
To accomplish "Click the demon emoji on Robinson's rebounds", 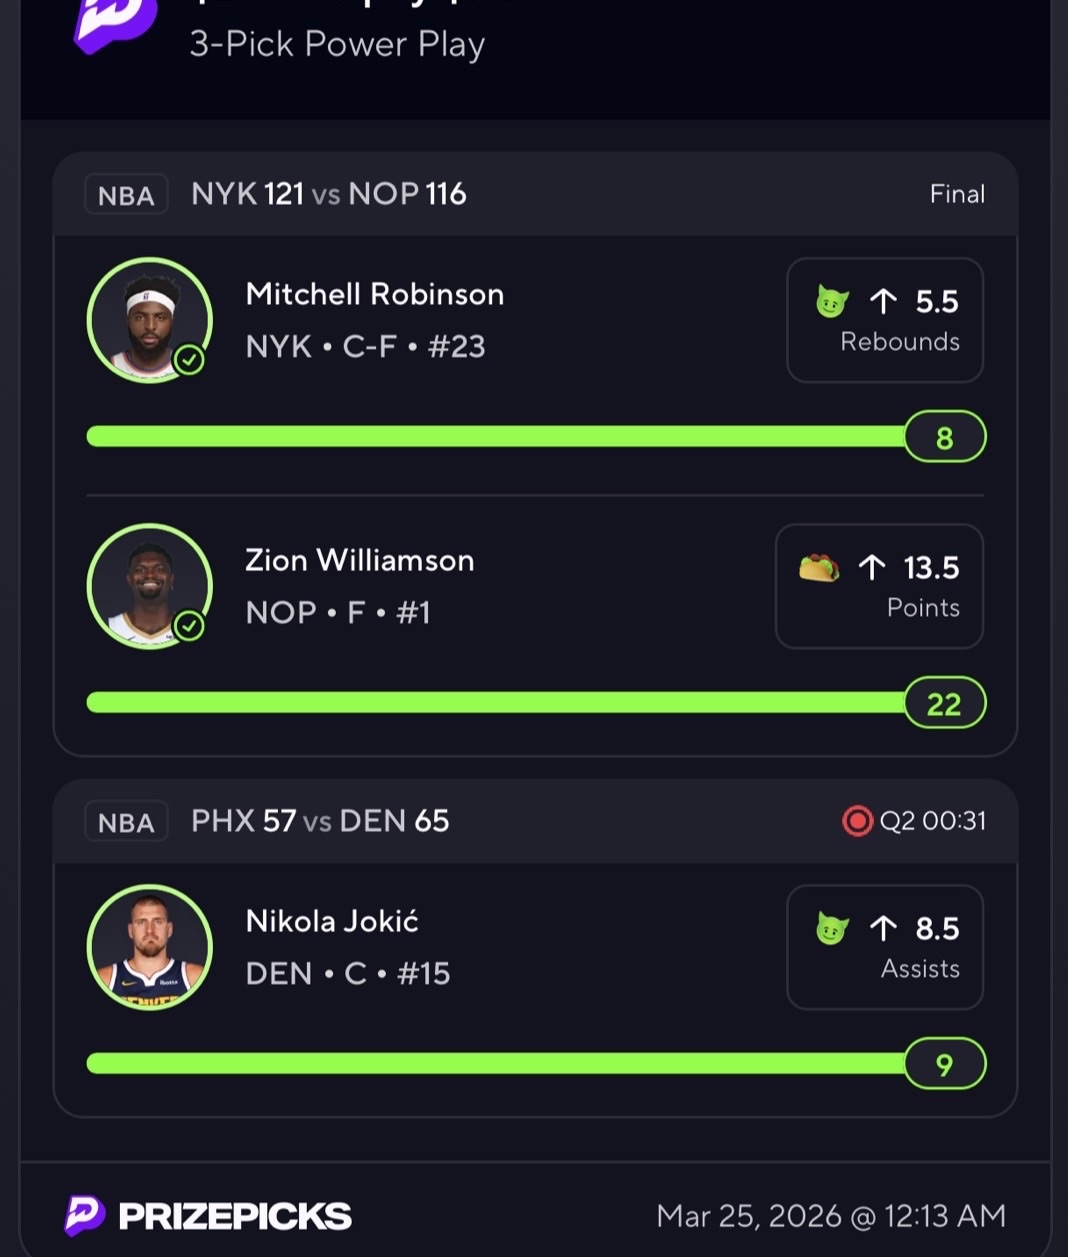I will click(x=832, y=301).
